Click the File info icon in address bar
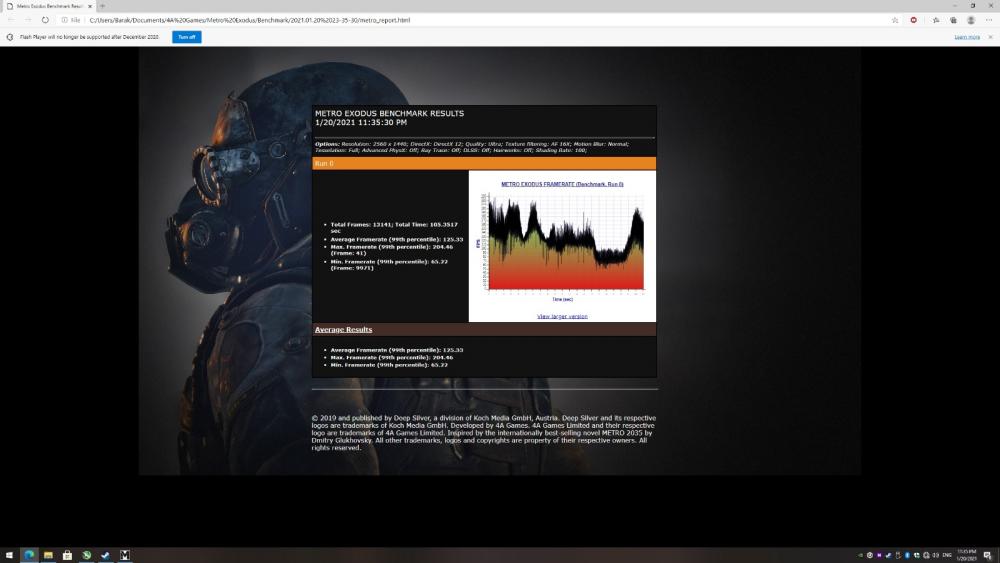Viewport: 1000px width, 563px height. coord(71,20)
